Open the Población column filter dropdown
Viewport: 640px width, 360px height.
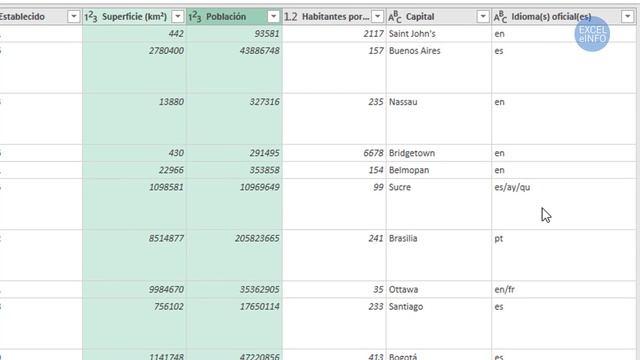coord(273,17)
